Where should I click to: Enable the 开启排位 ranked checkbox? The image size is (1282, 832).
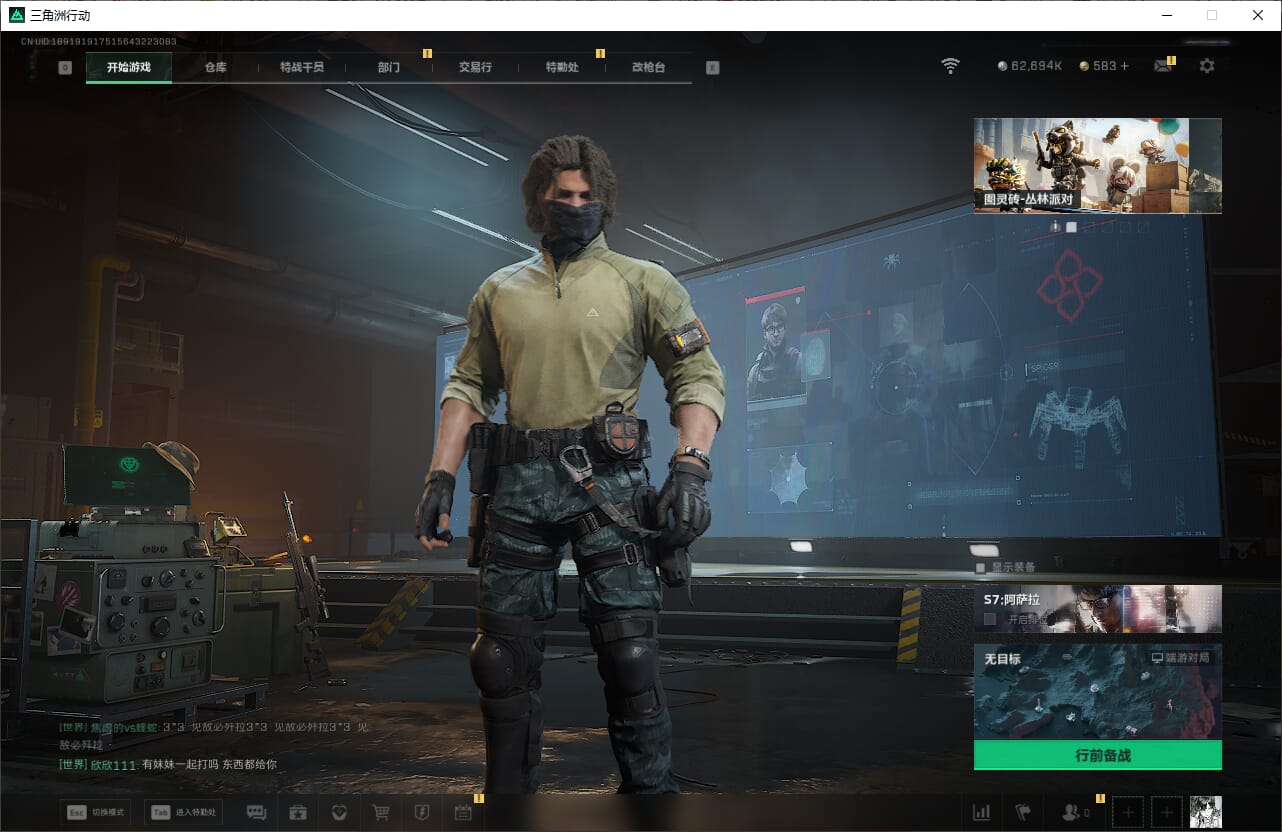point(990,619)
